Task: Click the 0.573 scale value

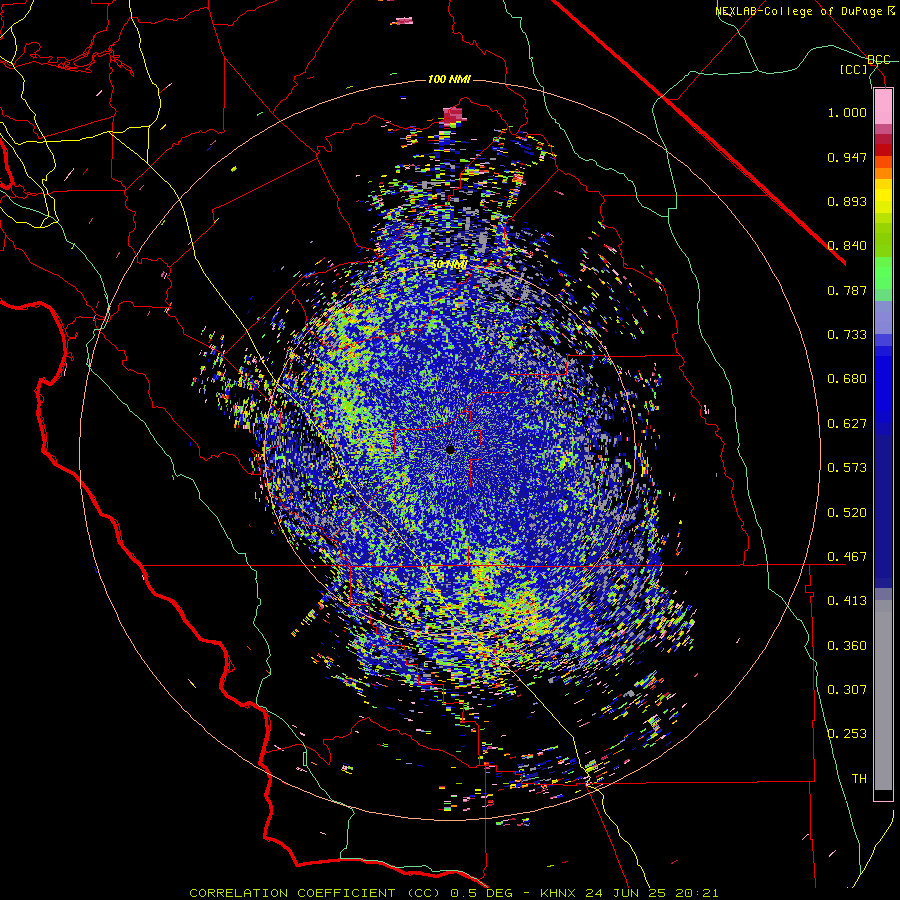Action: point(847,468)
